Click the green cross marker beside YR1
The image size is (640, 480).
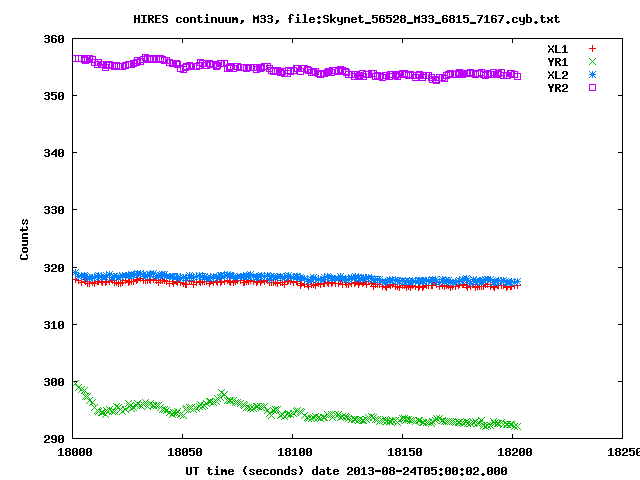tap(592, 62)
